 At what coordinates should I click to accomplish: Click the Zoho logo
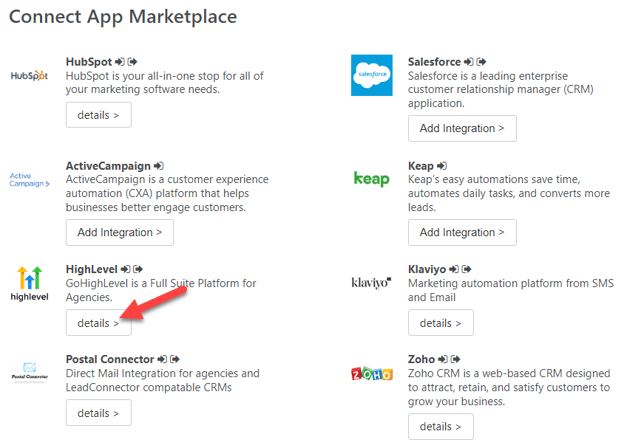click(372, 374)
